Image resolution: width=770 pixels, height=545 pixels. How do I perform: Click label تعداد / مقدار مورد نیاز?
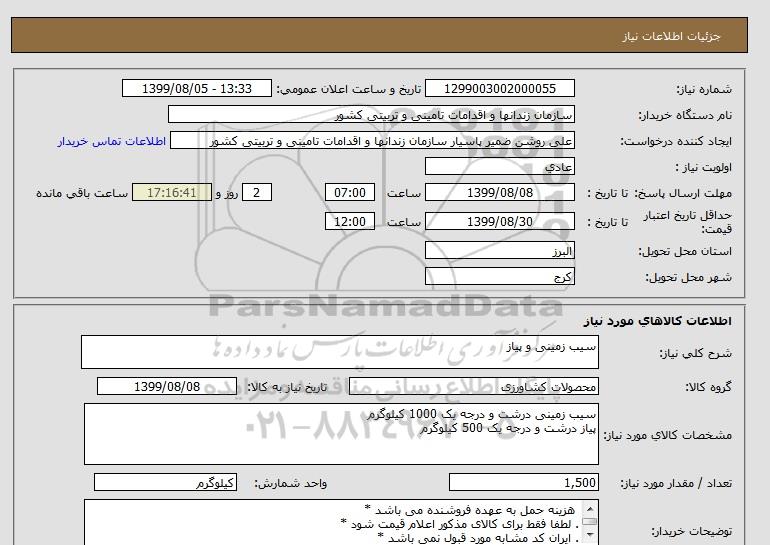676,484
